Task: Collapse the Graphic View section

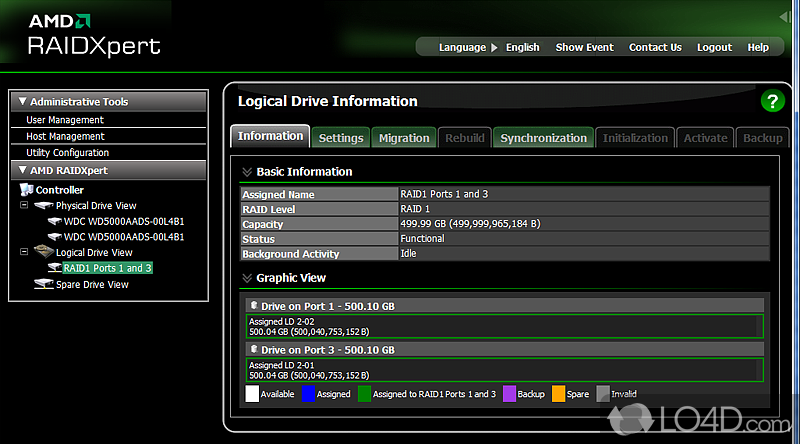Action: (247, 278)
